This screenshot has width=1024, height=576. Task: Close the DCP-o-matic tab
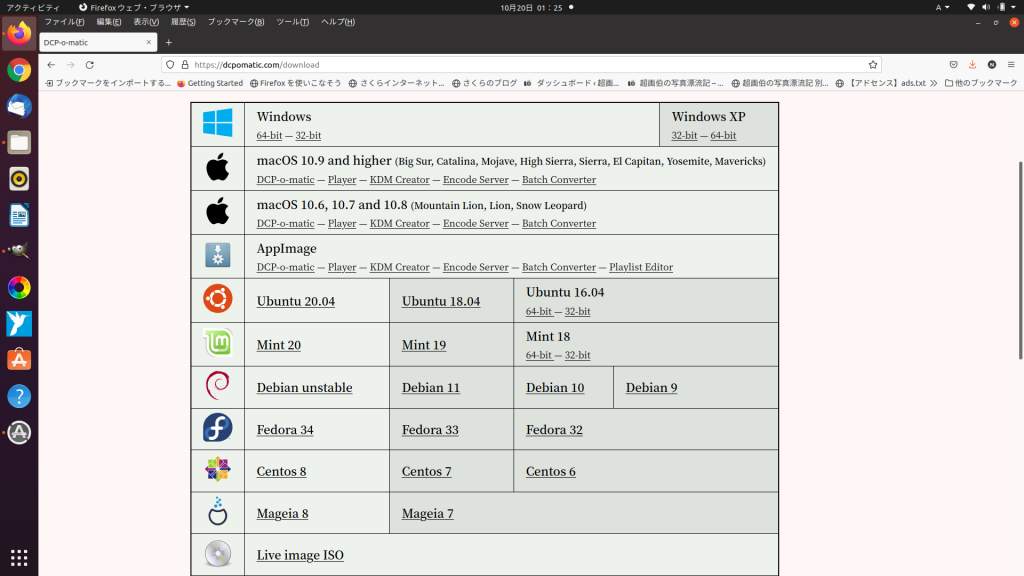coord(148,42)
